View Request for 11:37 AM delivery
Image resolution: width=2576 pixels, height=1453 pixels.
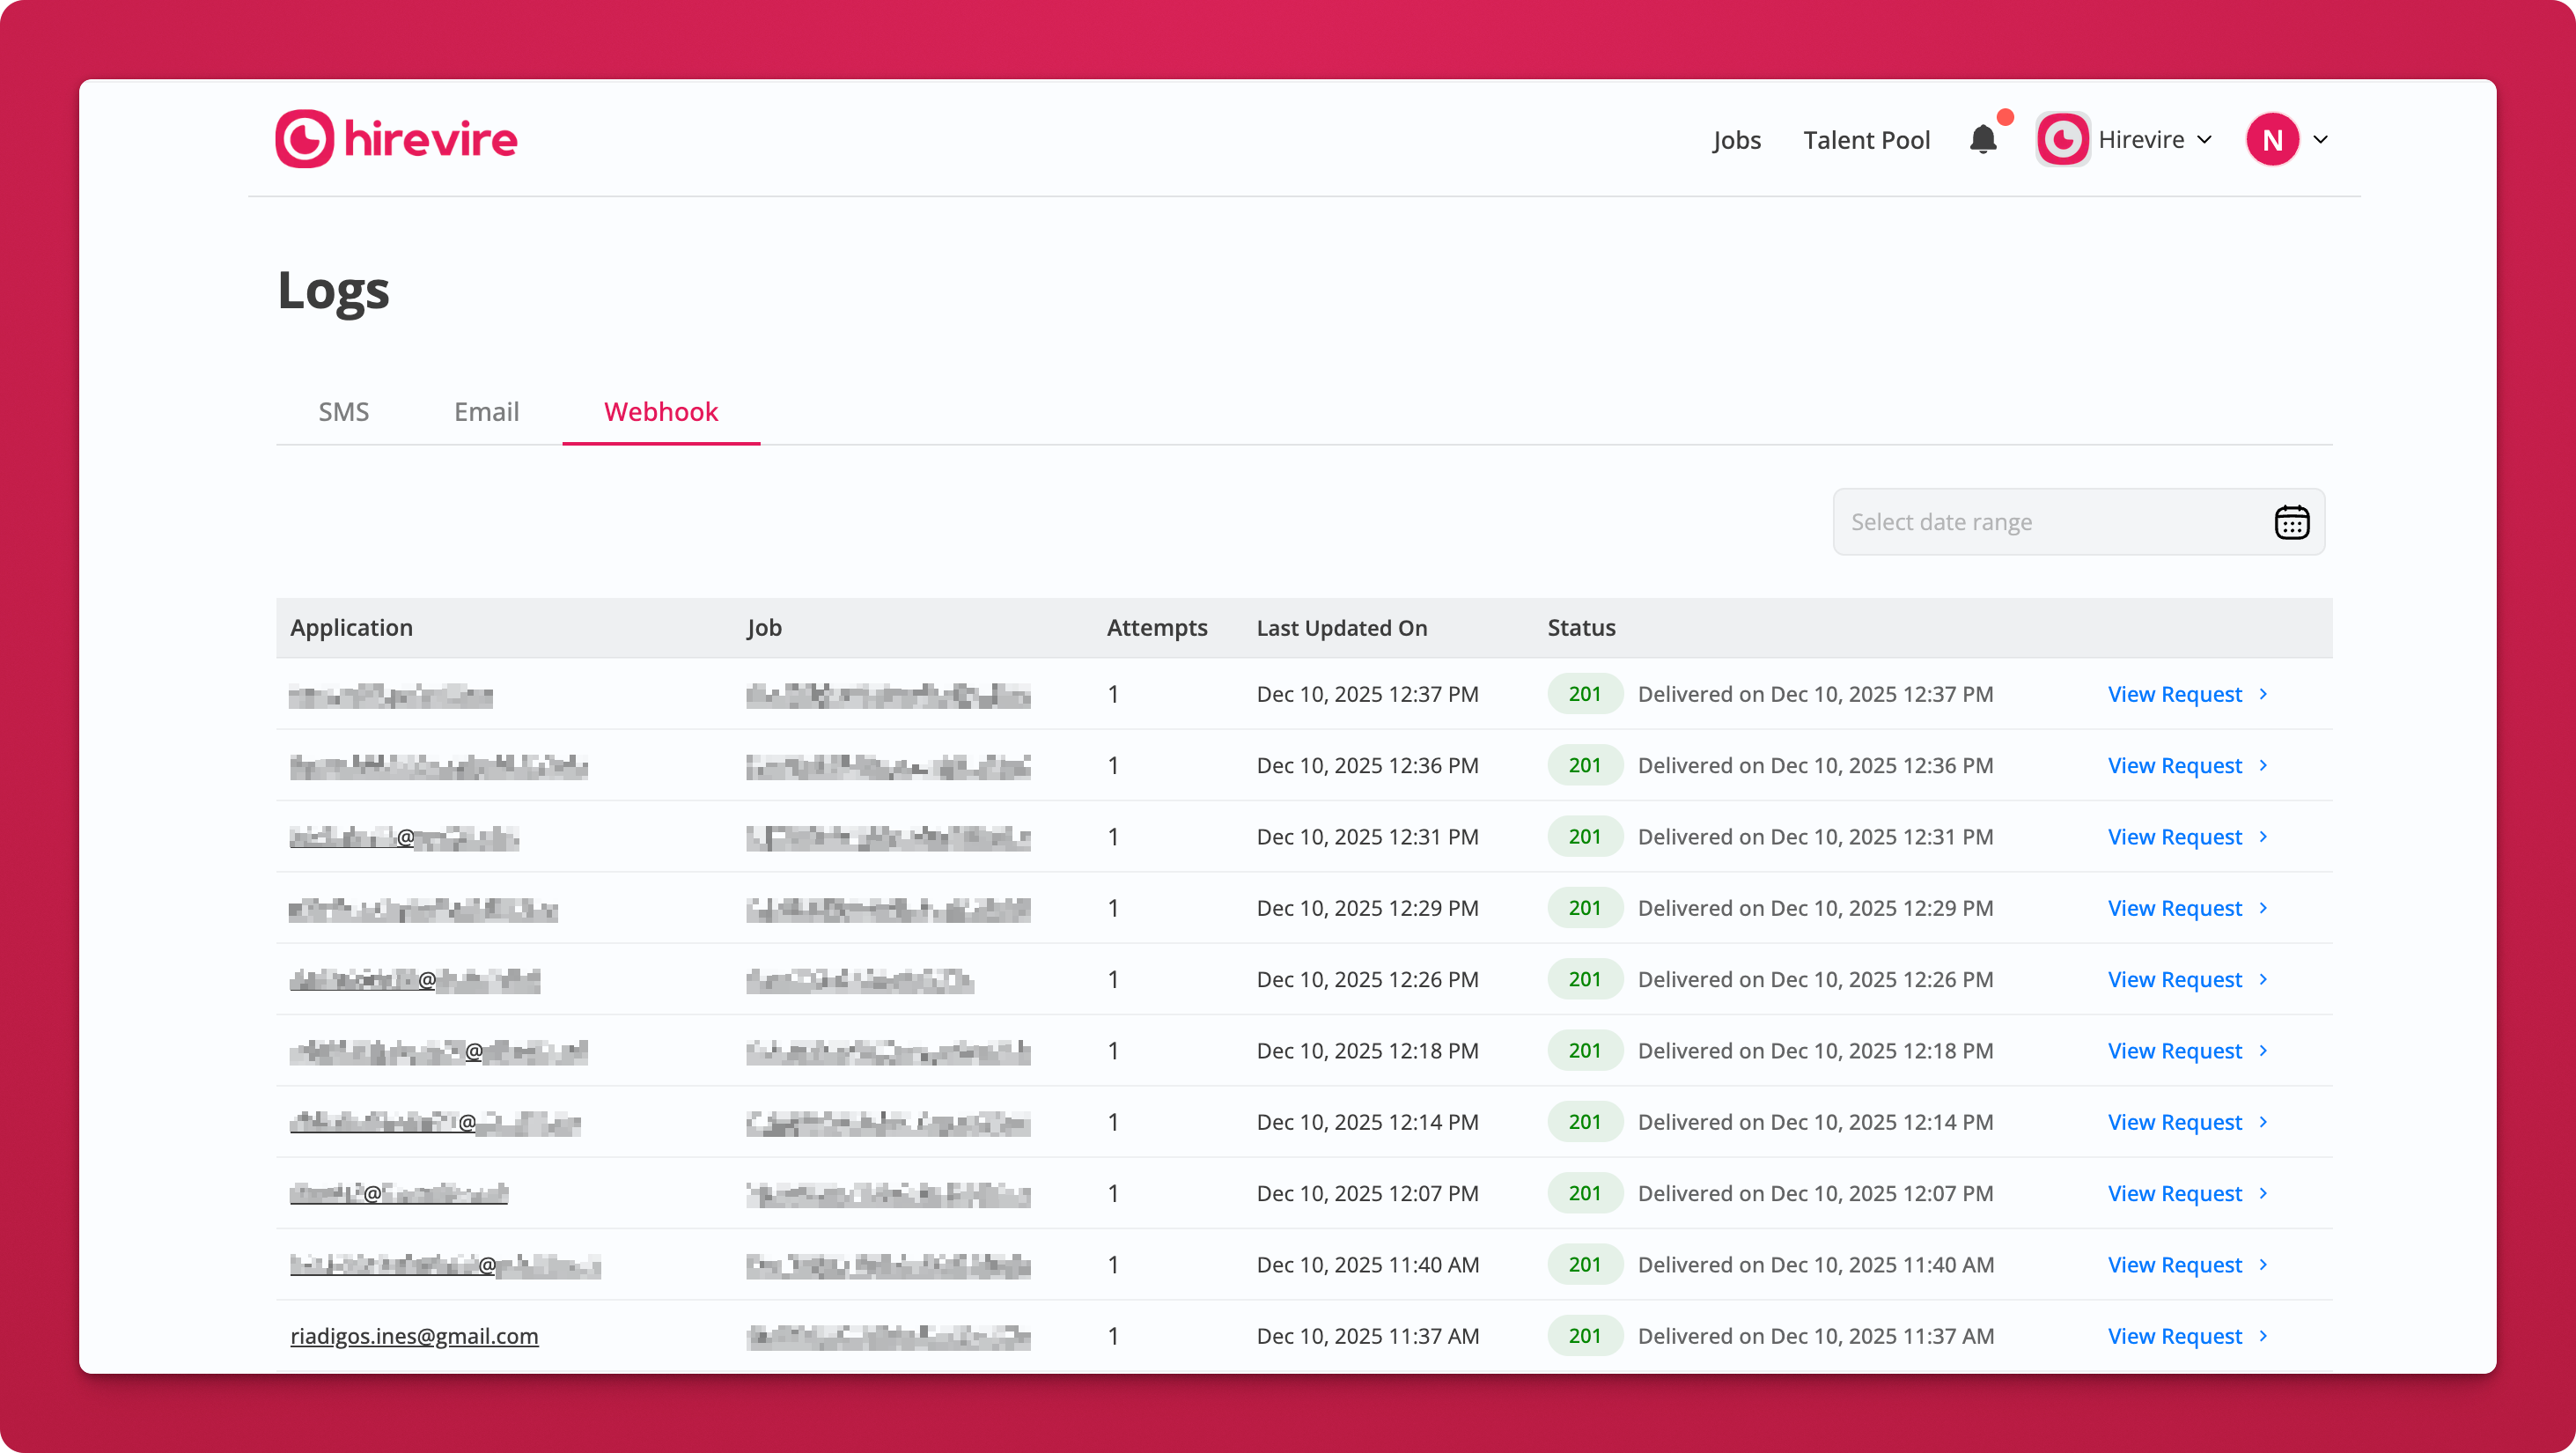2174,1336
